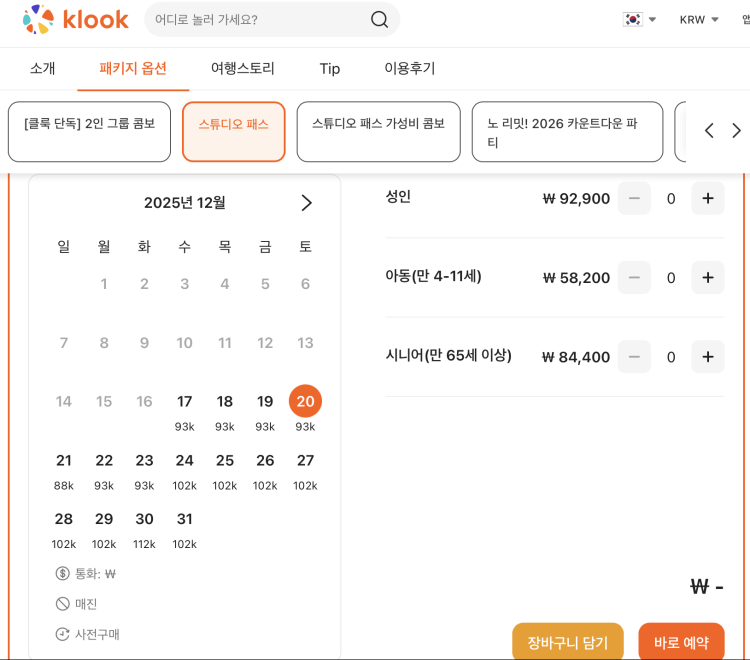Go to next month in calendar
This screenshot has height=660, width=750.
pos(306,203)
